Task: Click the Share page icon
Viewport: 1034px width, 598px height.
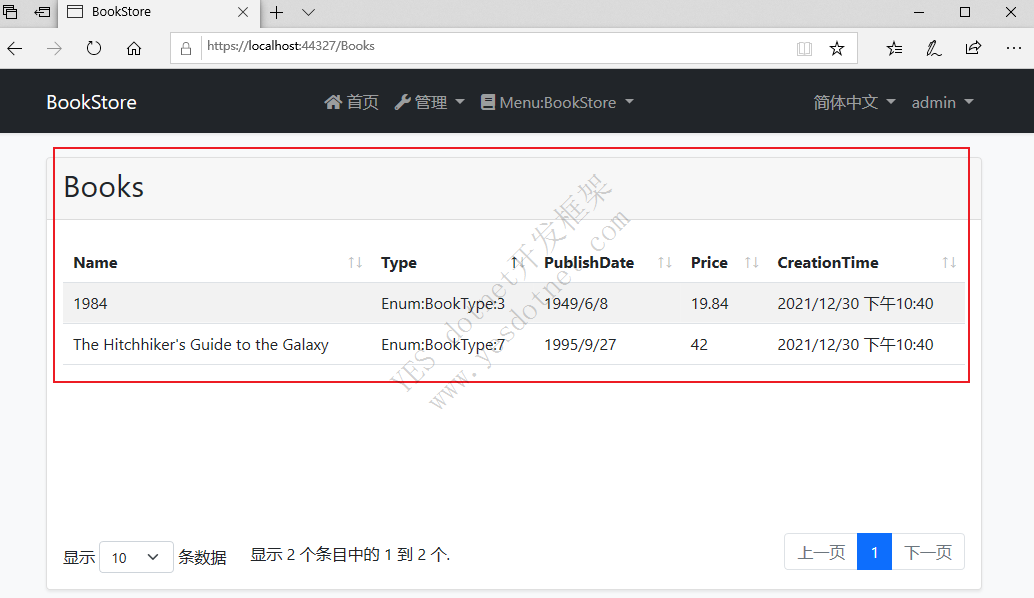Action: [973, 48]
